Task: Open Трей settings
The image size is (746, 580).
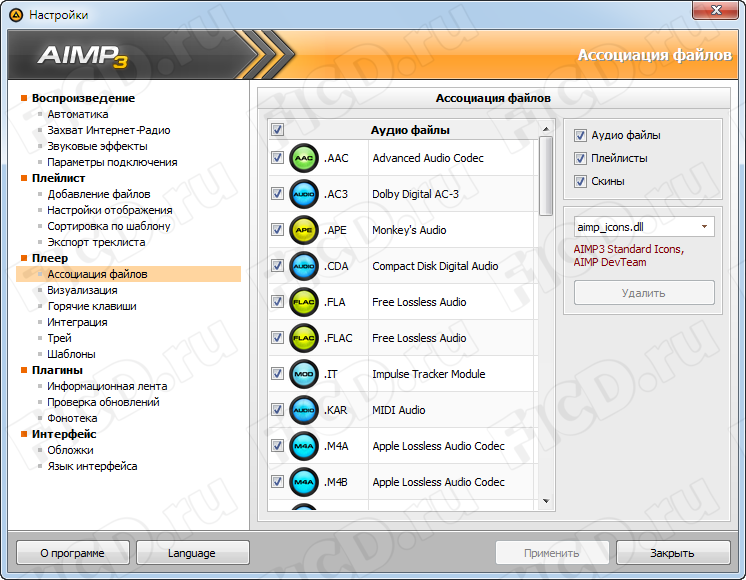Action: coord(59,338)
